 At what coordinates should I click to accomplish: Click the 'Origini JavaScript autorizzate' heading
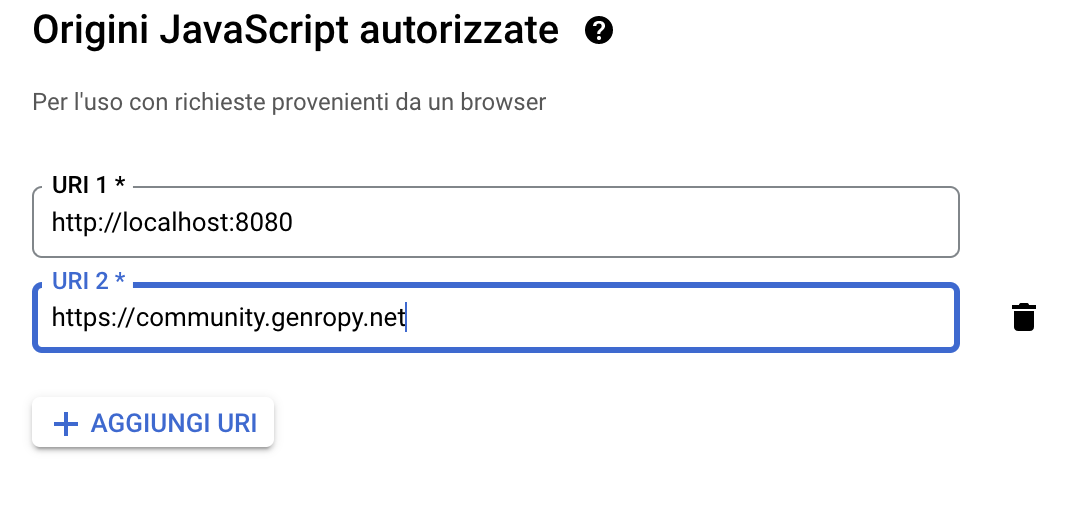tap(295, 31)
